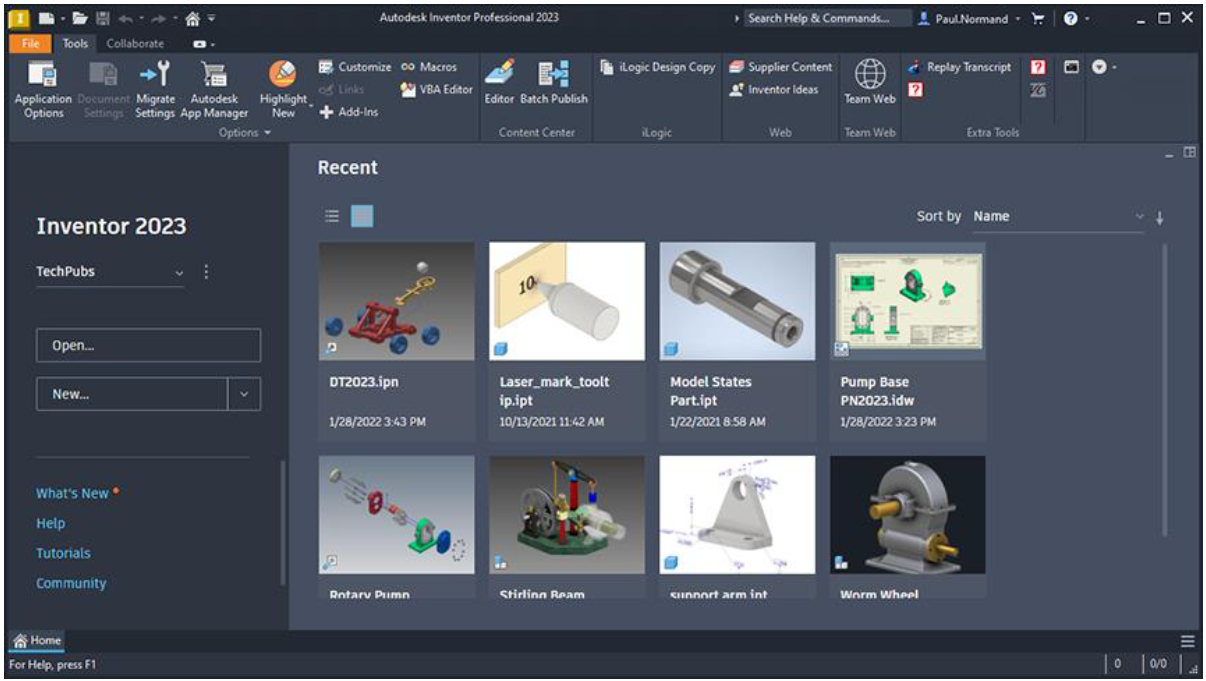Open the File tab

coord(30,44)
